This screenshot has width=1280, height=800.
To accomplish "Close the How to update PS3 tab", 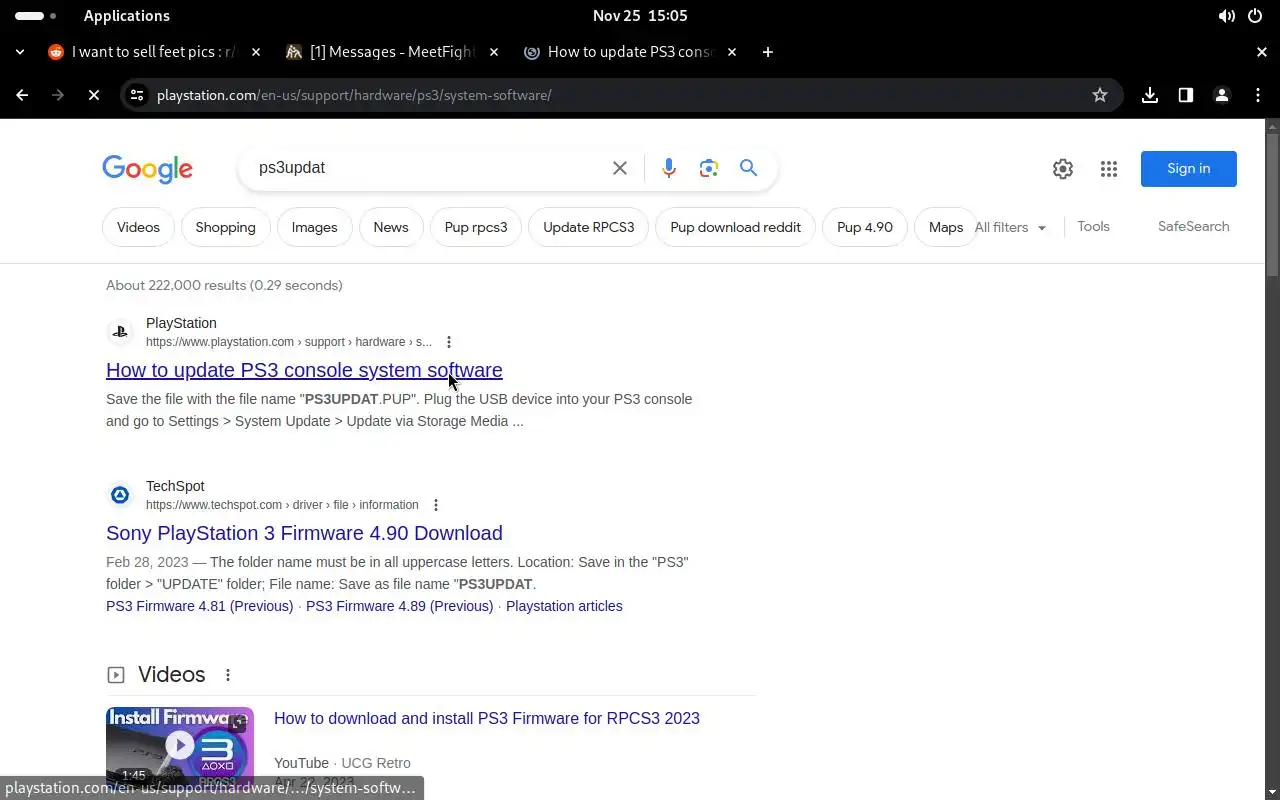I will click(x=732, y=52).
